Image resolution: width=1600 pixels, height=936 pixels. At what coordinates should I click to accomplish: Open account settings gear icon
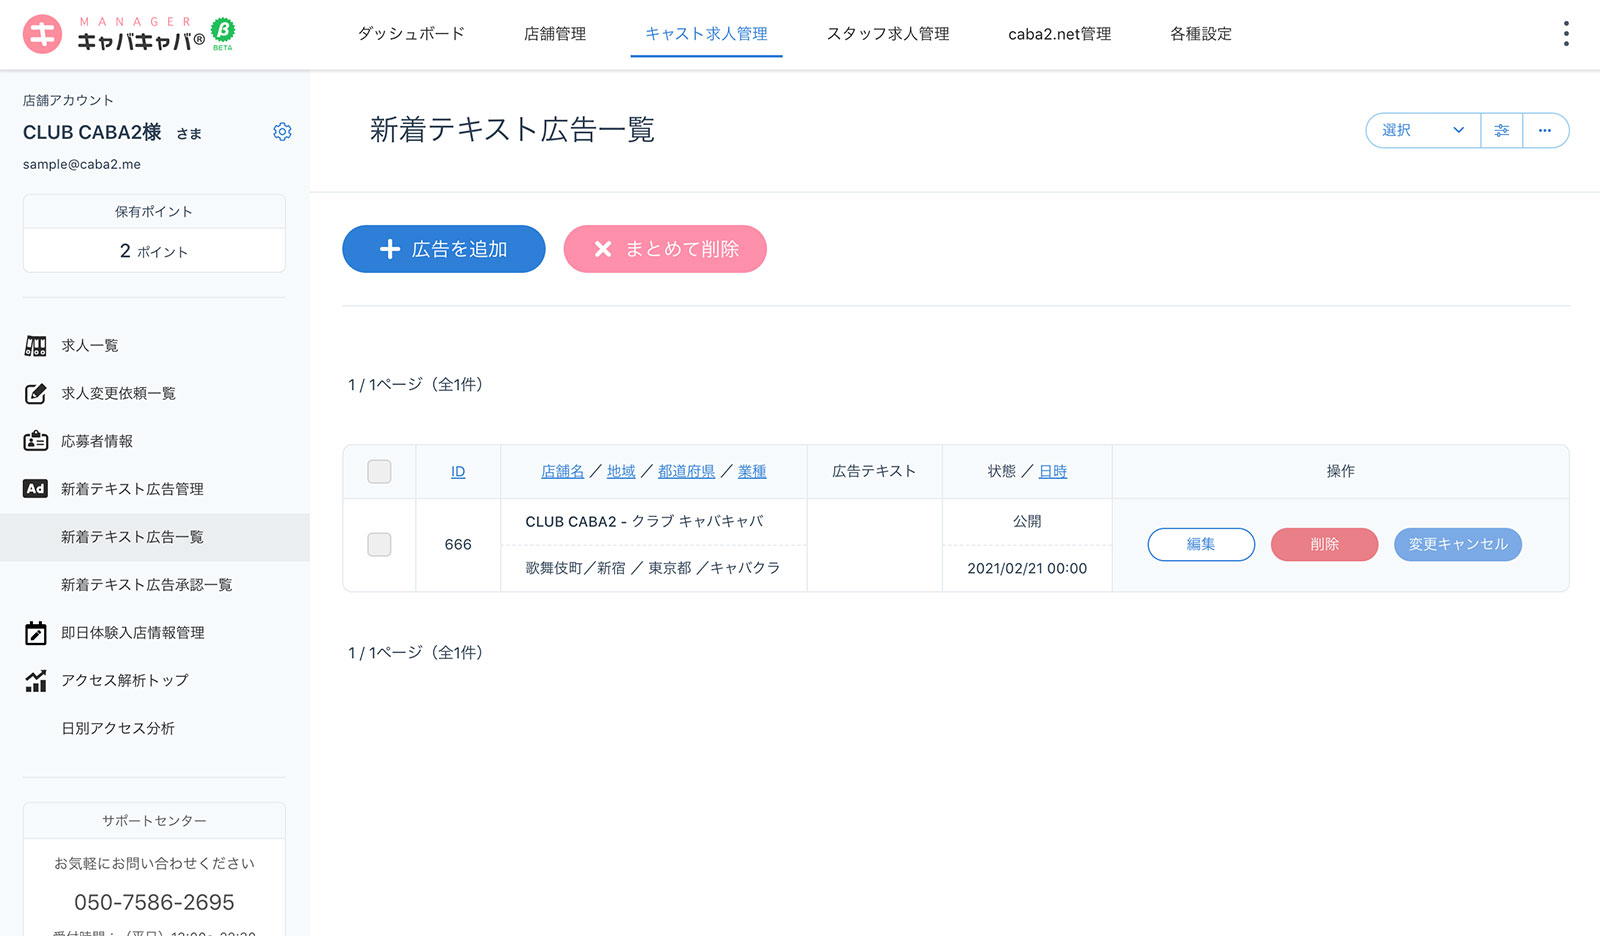click(282, 132)
